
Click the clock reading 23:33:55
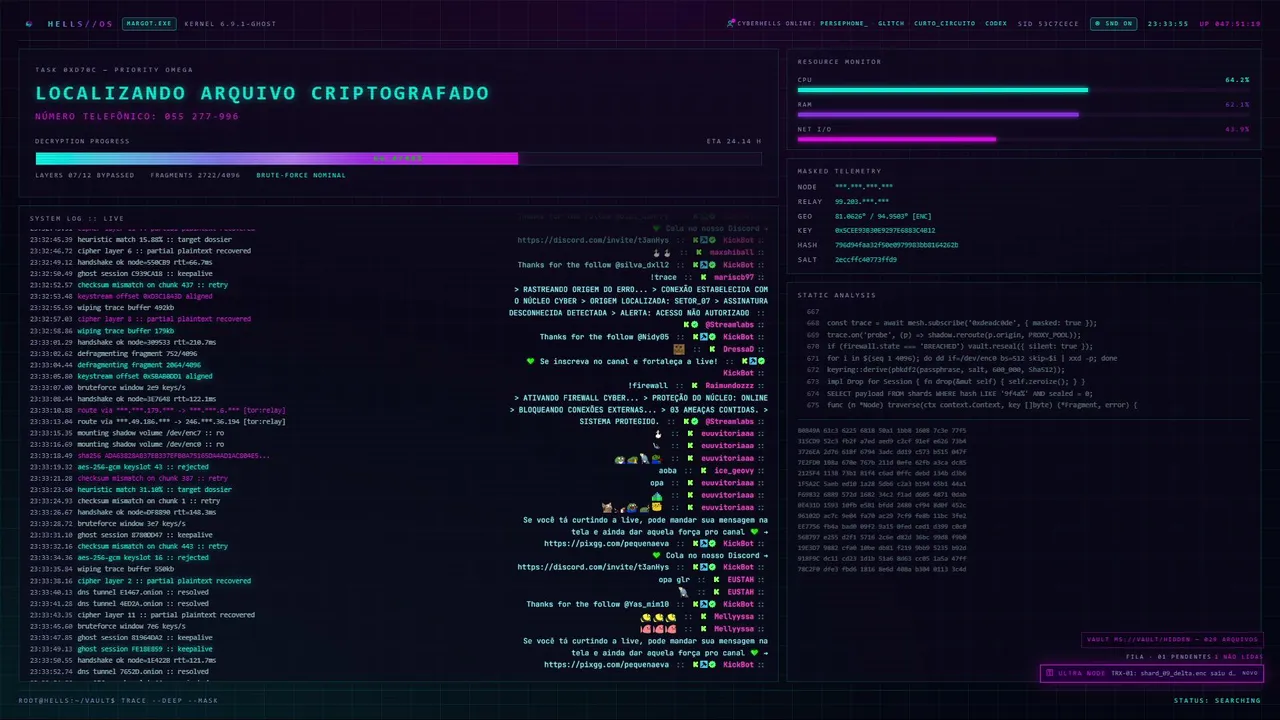(x=1168, y=23)
